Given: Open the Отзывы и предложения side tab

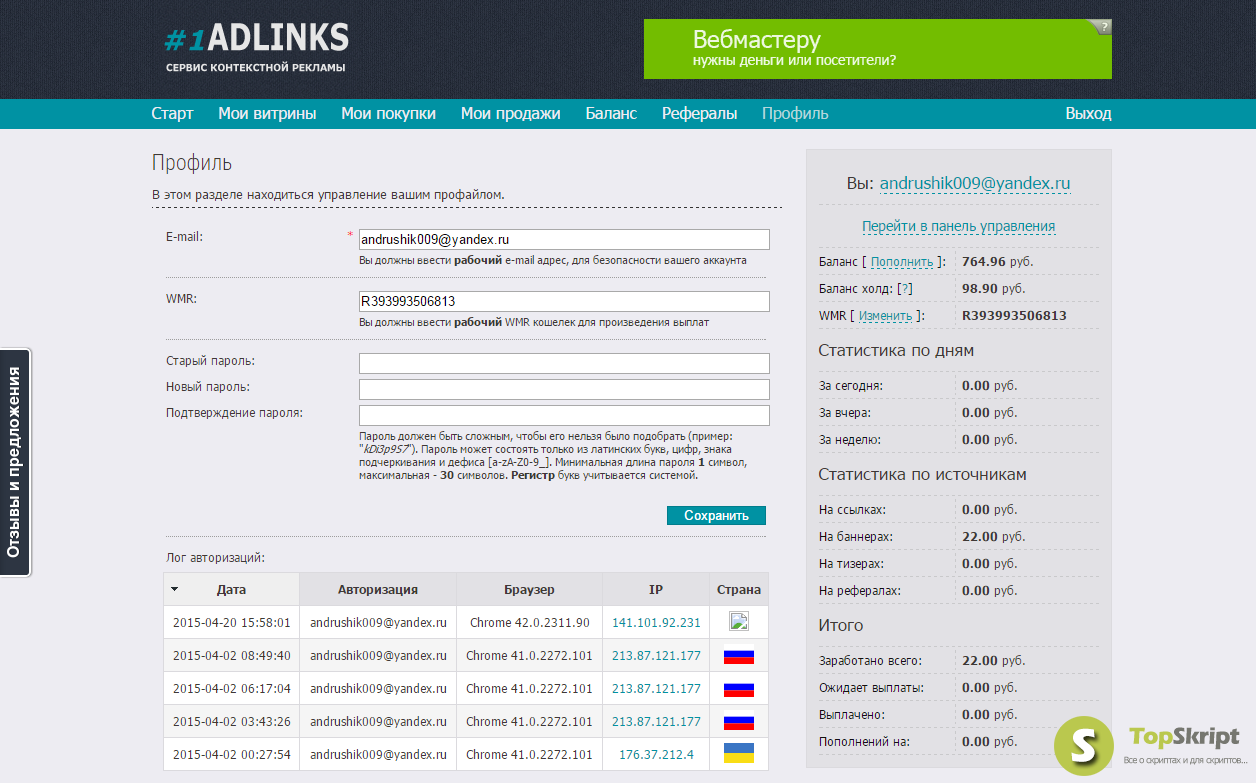Looking at the screenshot, I should (x=15, y=462).
